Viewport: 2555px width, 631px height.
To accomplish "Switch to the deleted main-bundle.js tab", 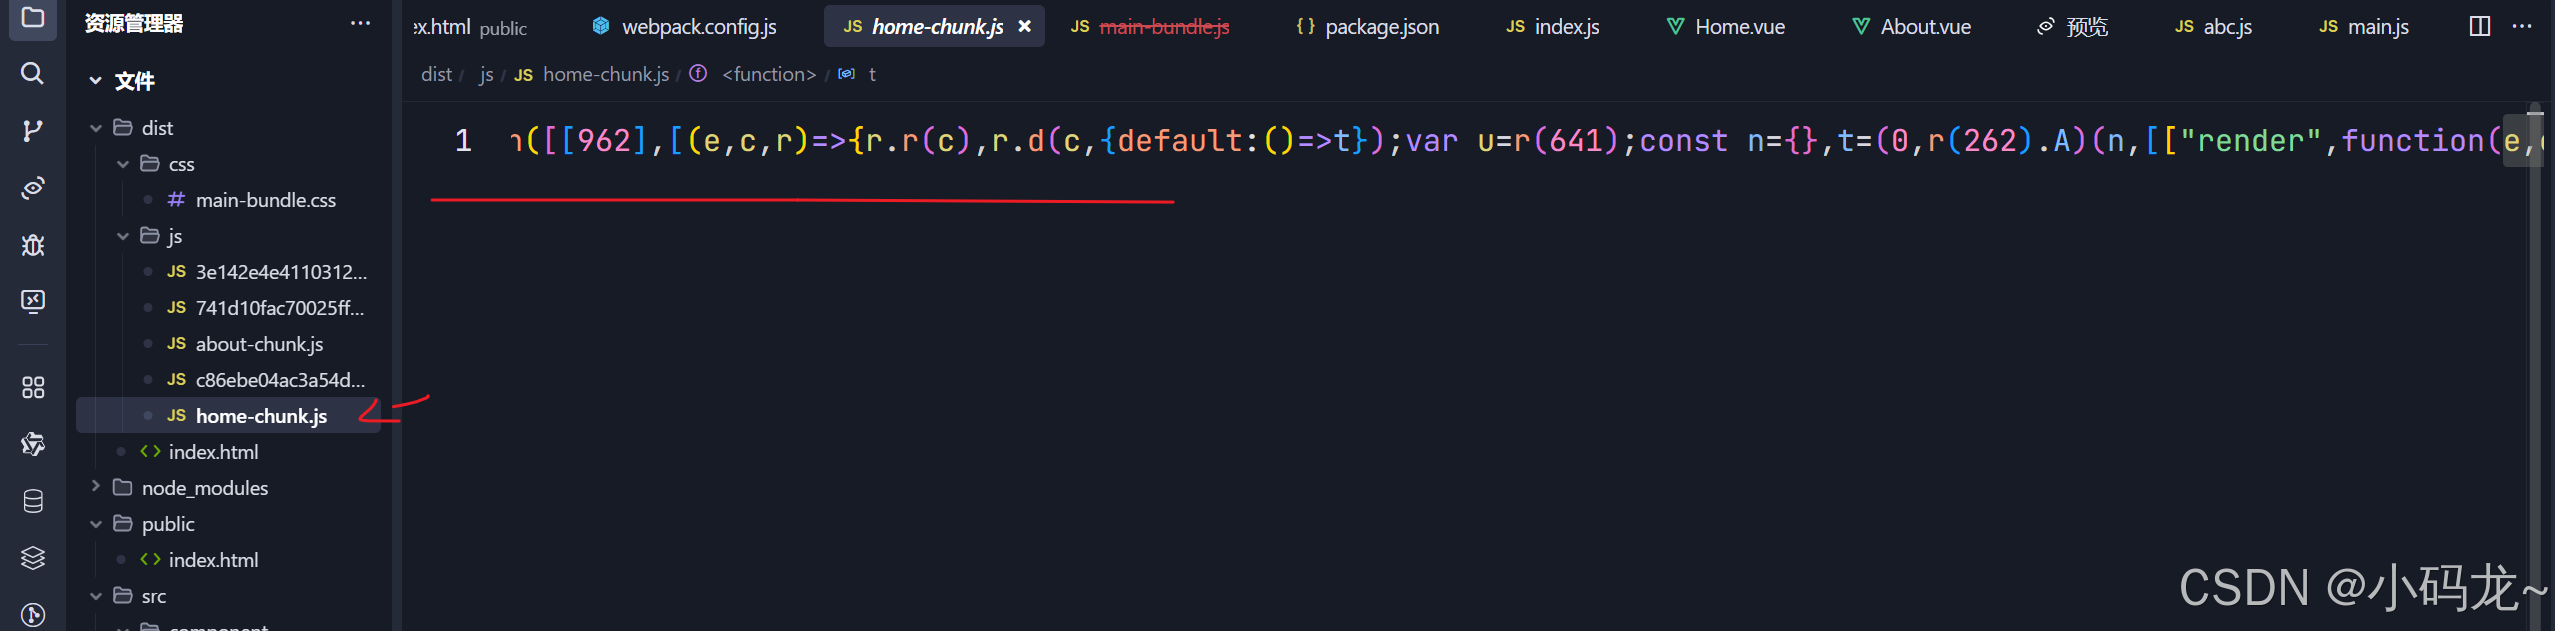I will (x=1150, y=27).
